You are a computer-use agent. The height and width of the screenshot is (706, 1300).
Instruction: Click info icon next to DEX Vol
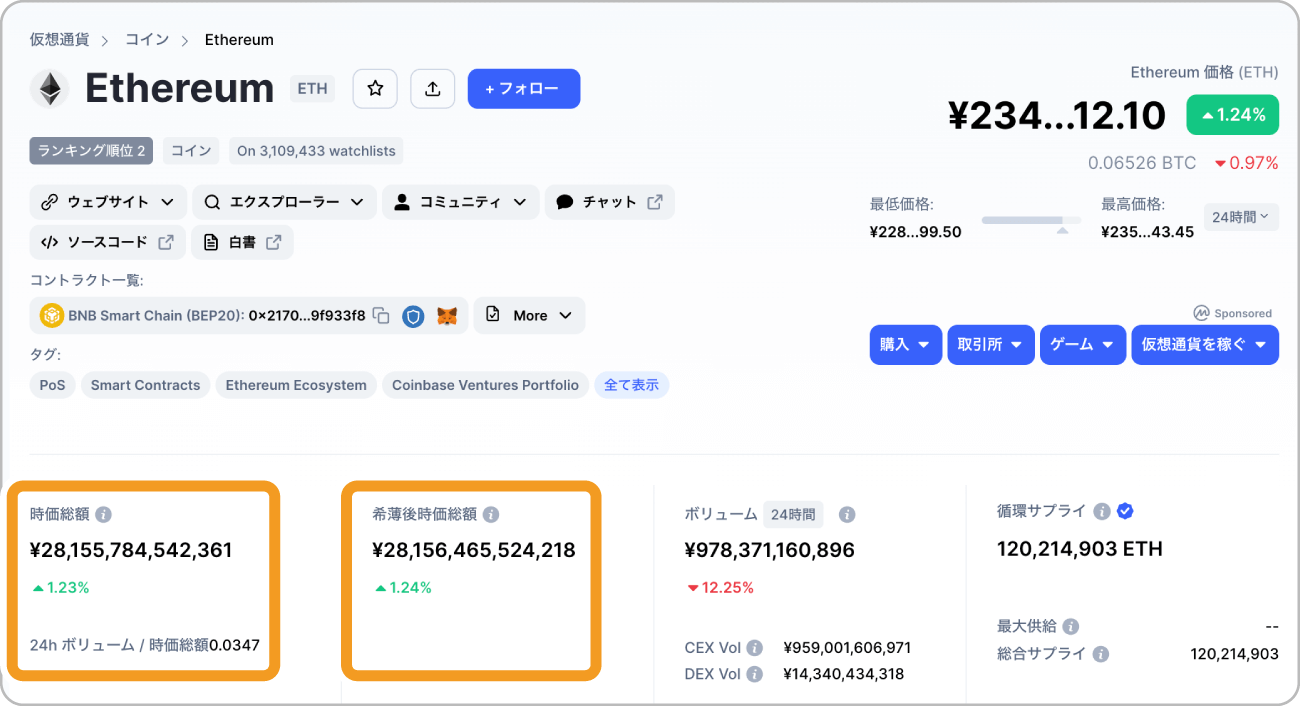(755, 674)
